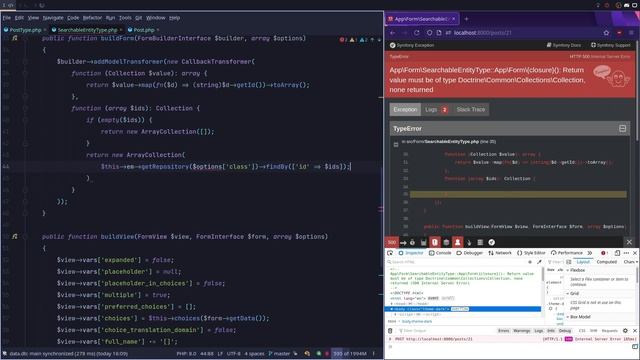Click the UTF-8 encoding in status bar
The height and width of the screenshot is (360, 640).
click(234, 354)
